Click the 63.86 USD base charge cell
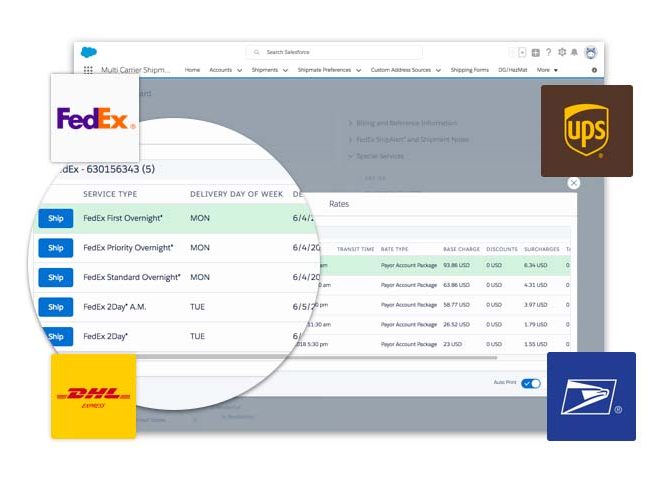Screen dimensions: 660x480 click(x=456, y=285)
